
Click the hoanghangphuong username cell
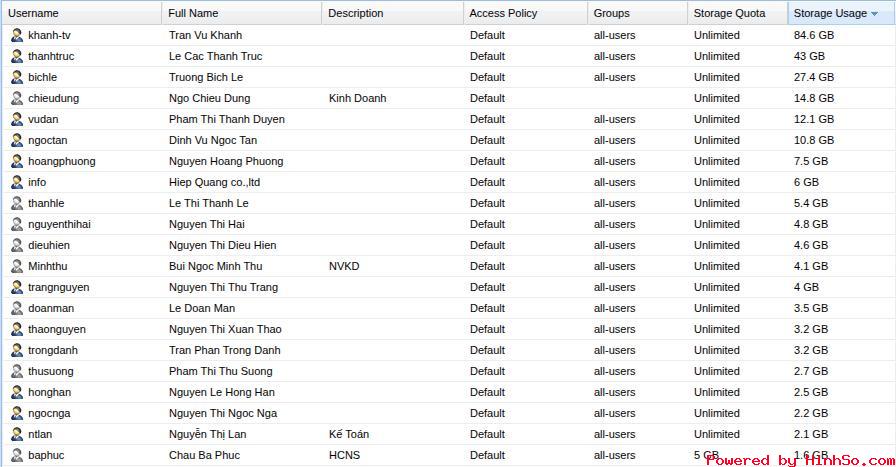(x=62, y=161)
